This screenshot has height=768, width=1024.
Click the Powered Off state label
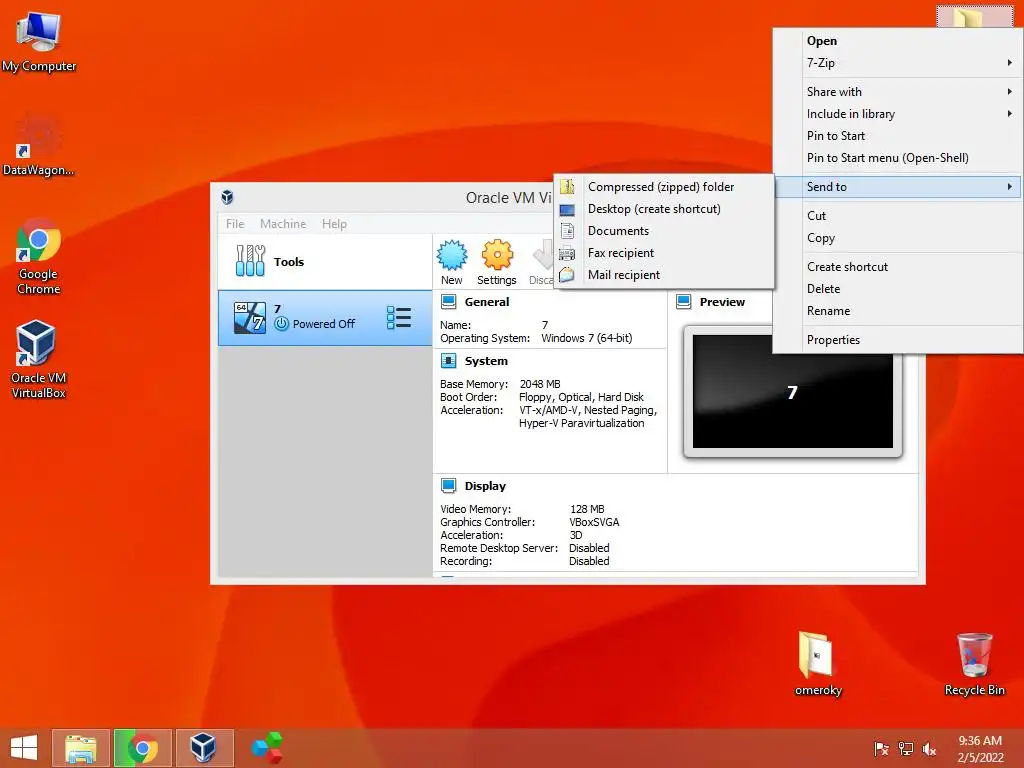tap(324, 324)
